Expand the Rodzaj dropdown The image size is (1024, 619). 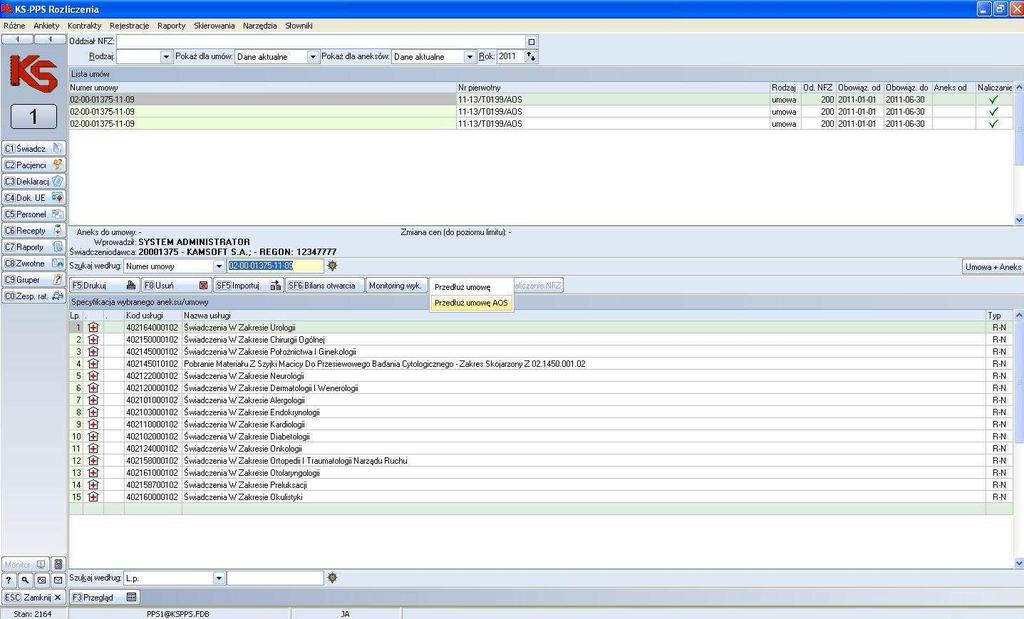pos(166,57)
